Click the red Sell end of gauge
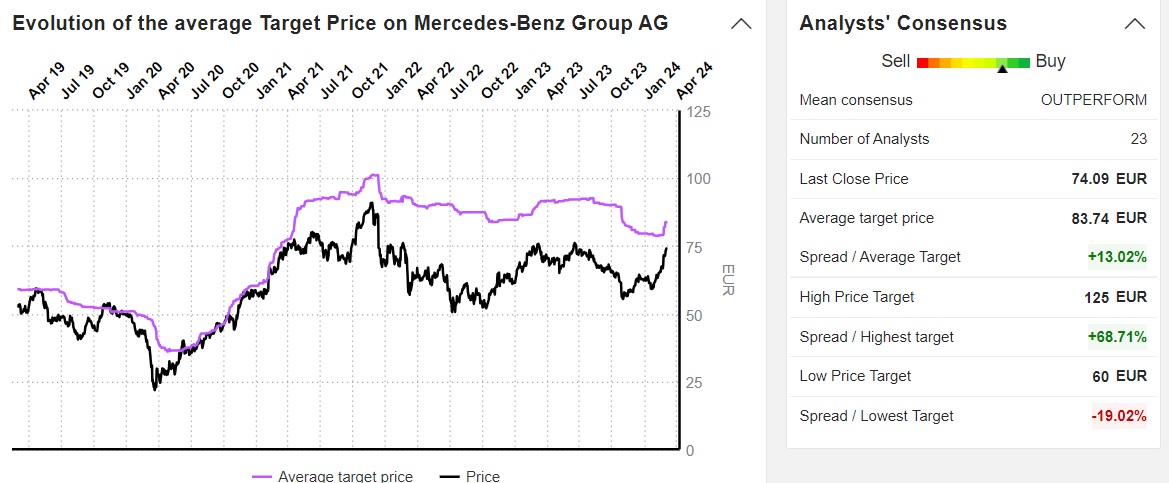1169x483 pixels. [x=923, y=62]
